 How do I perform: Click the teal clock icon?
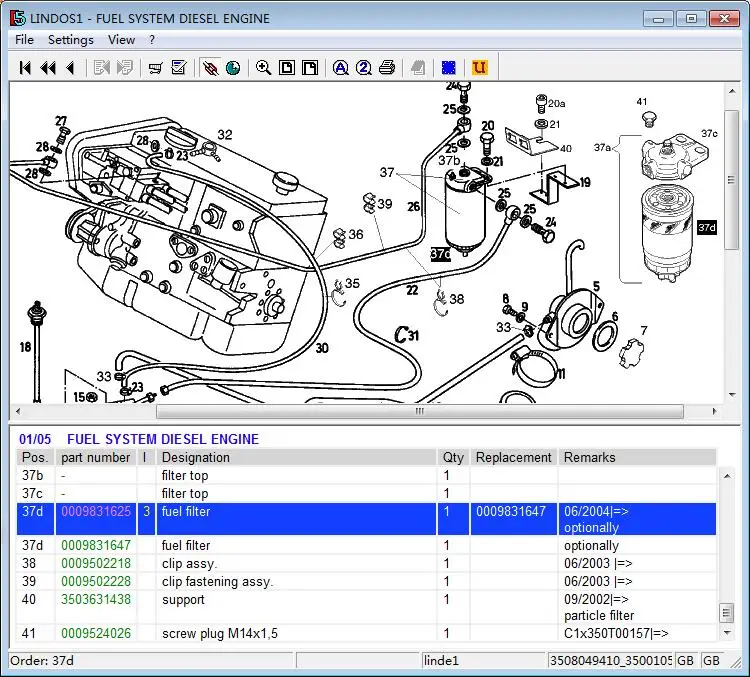tap(233, 68)
